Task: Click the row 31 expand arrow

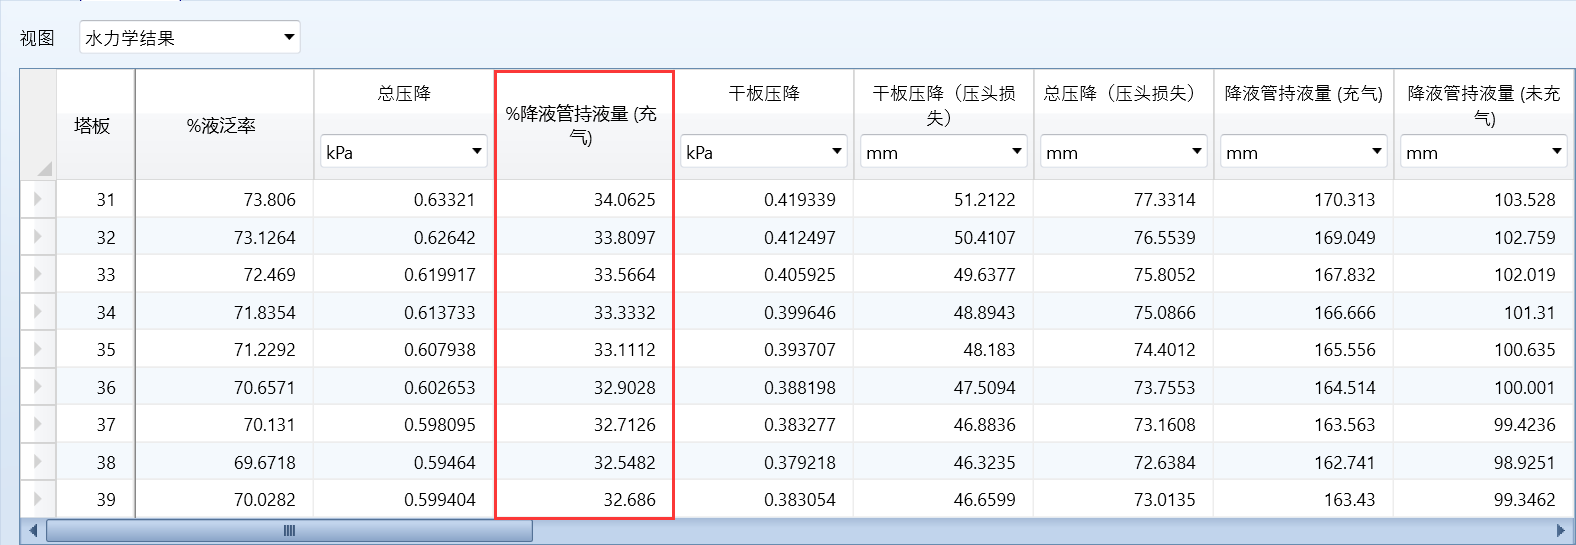Action: (x=38, y=199)
